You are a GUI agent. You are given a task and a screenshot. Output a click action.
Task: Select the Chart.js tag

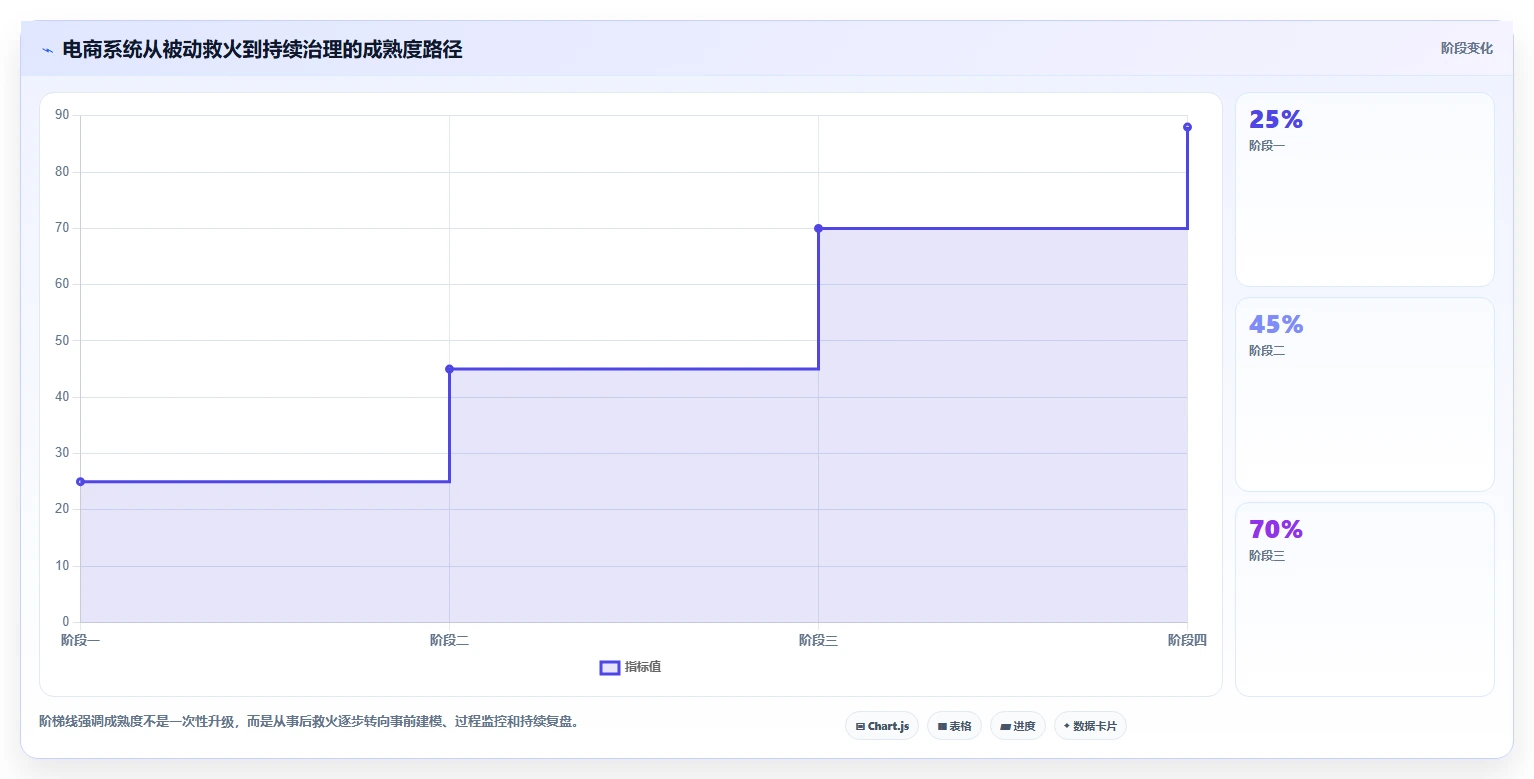coord(882,726)
